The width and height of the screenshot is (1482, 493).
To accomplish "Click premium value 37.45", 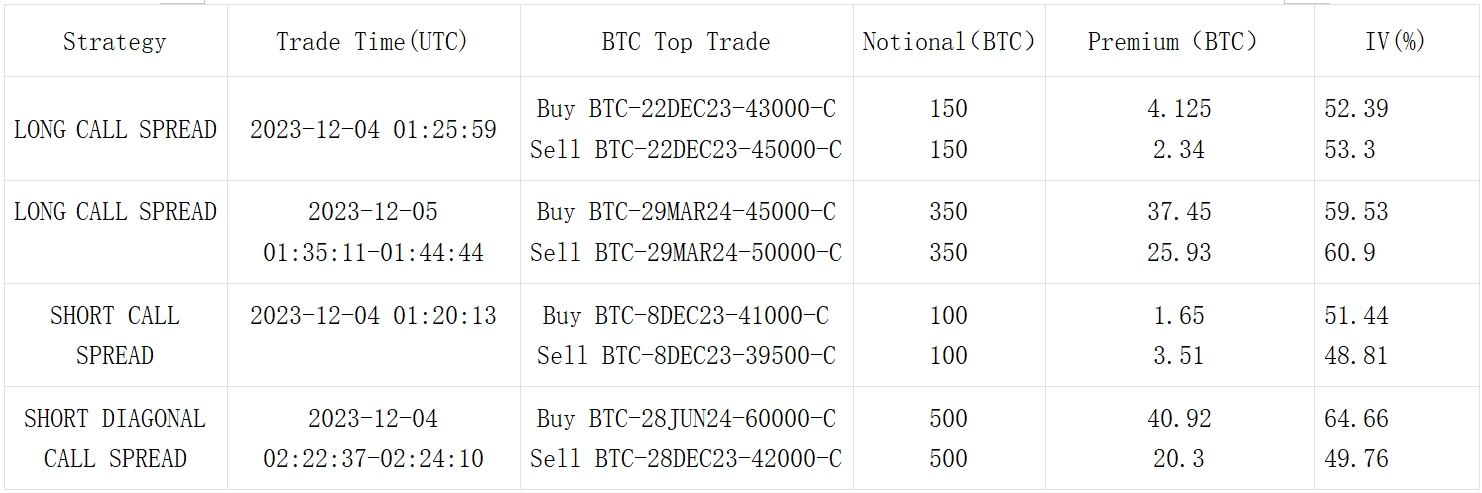I will click(x=1179, y=212).
